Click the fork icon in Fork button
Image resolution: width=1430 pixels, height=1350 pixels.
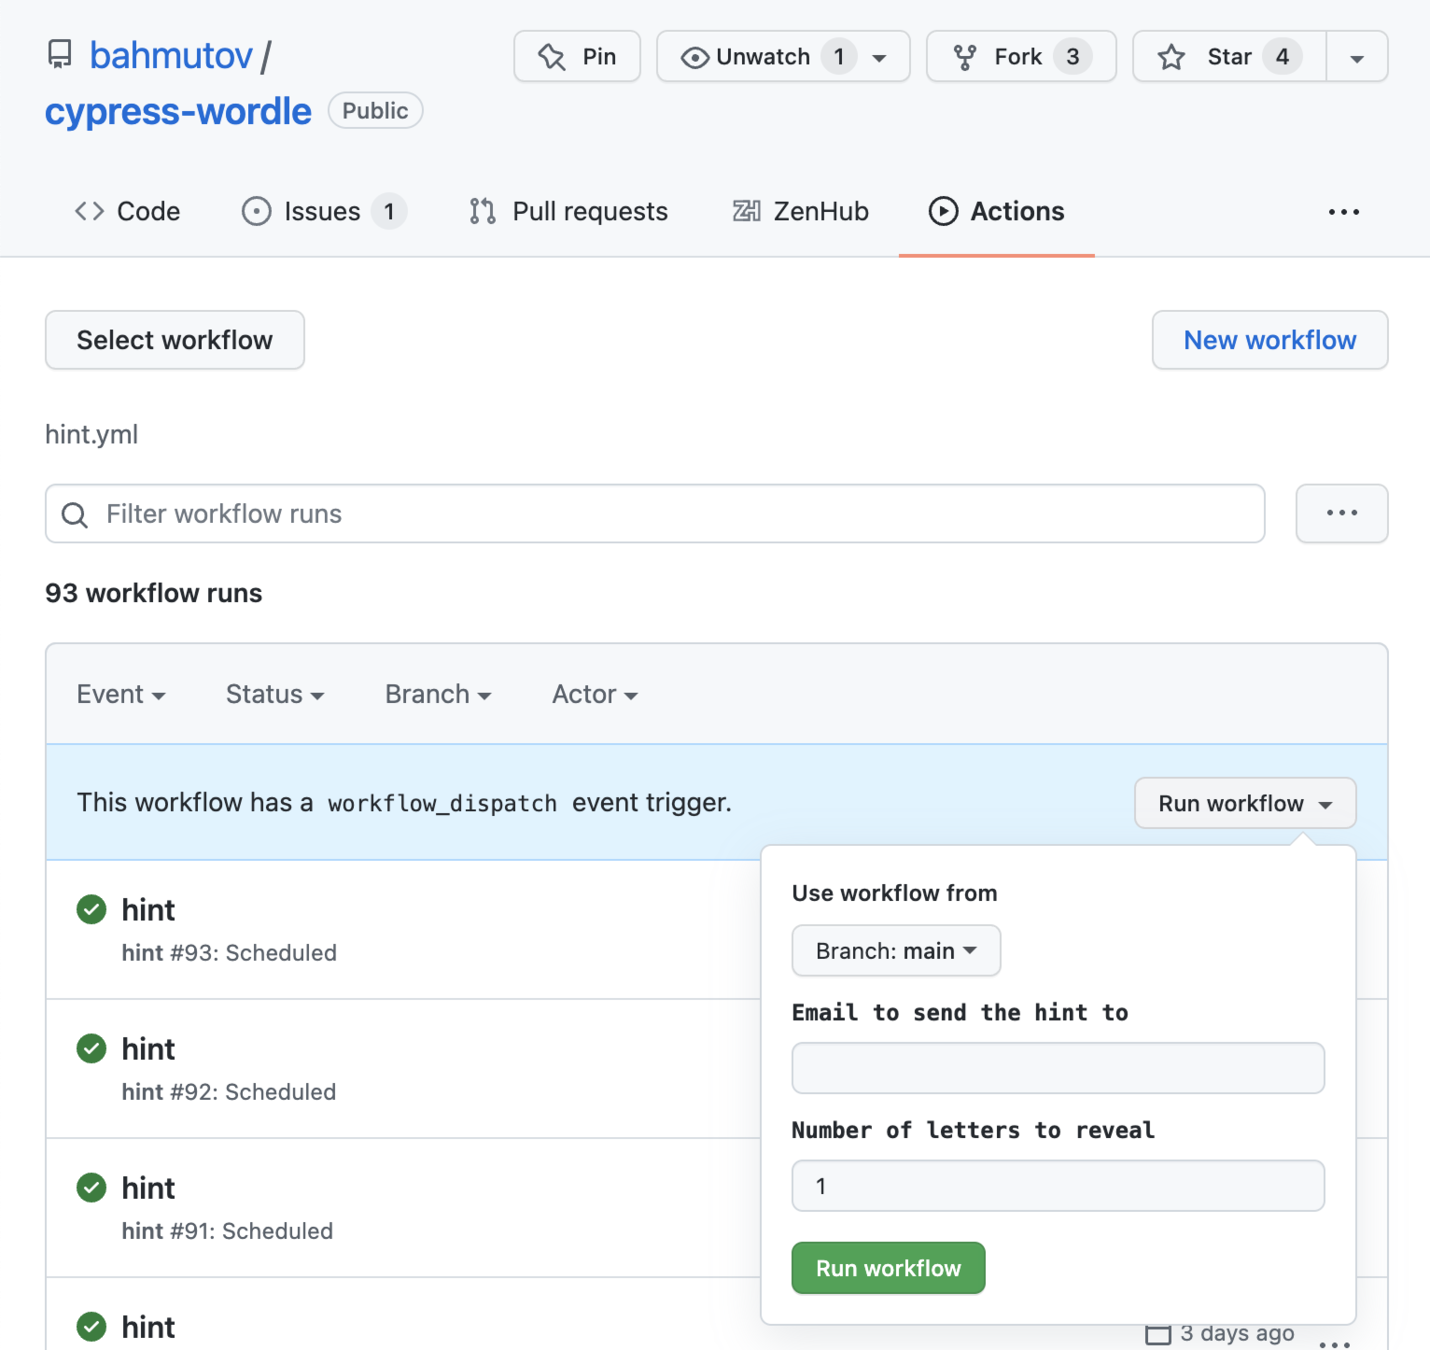[965, 57]
